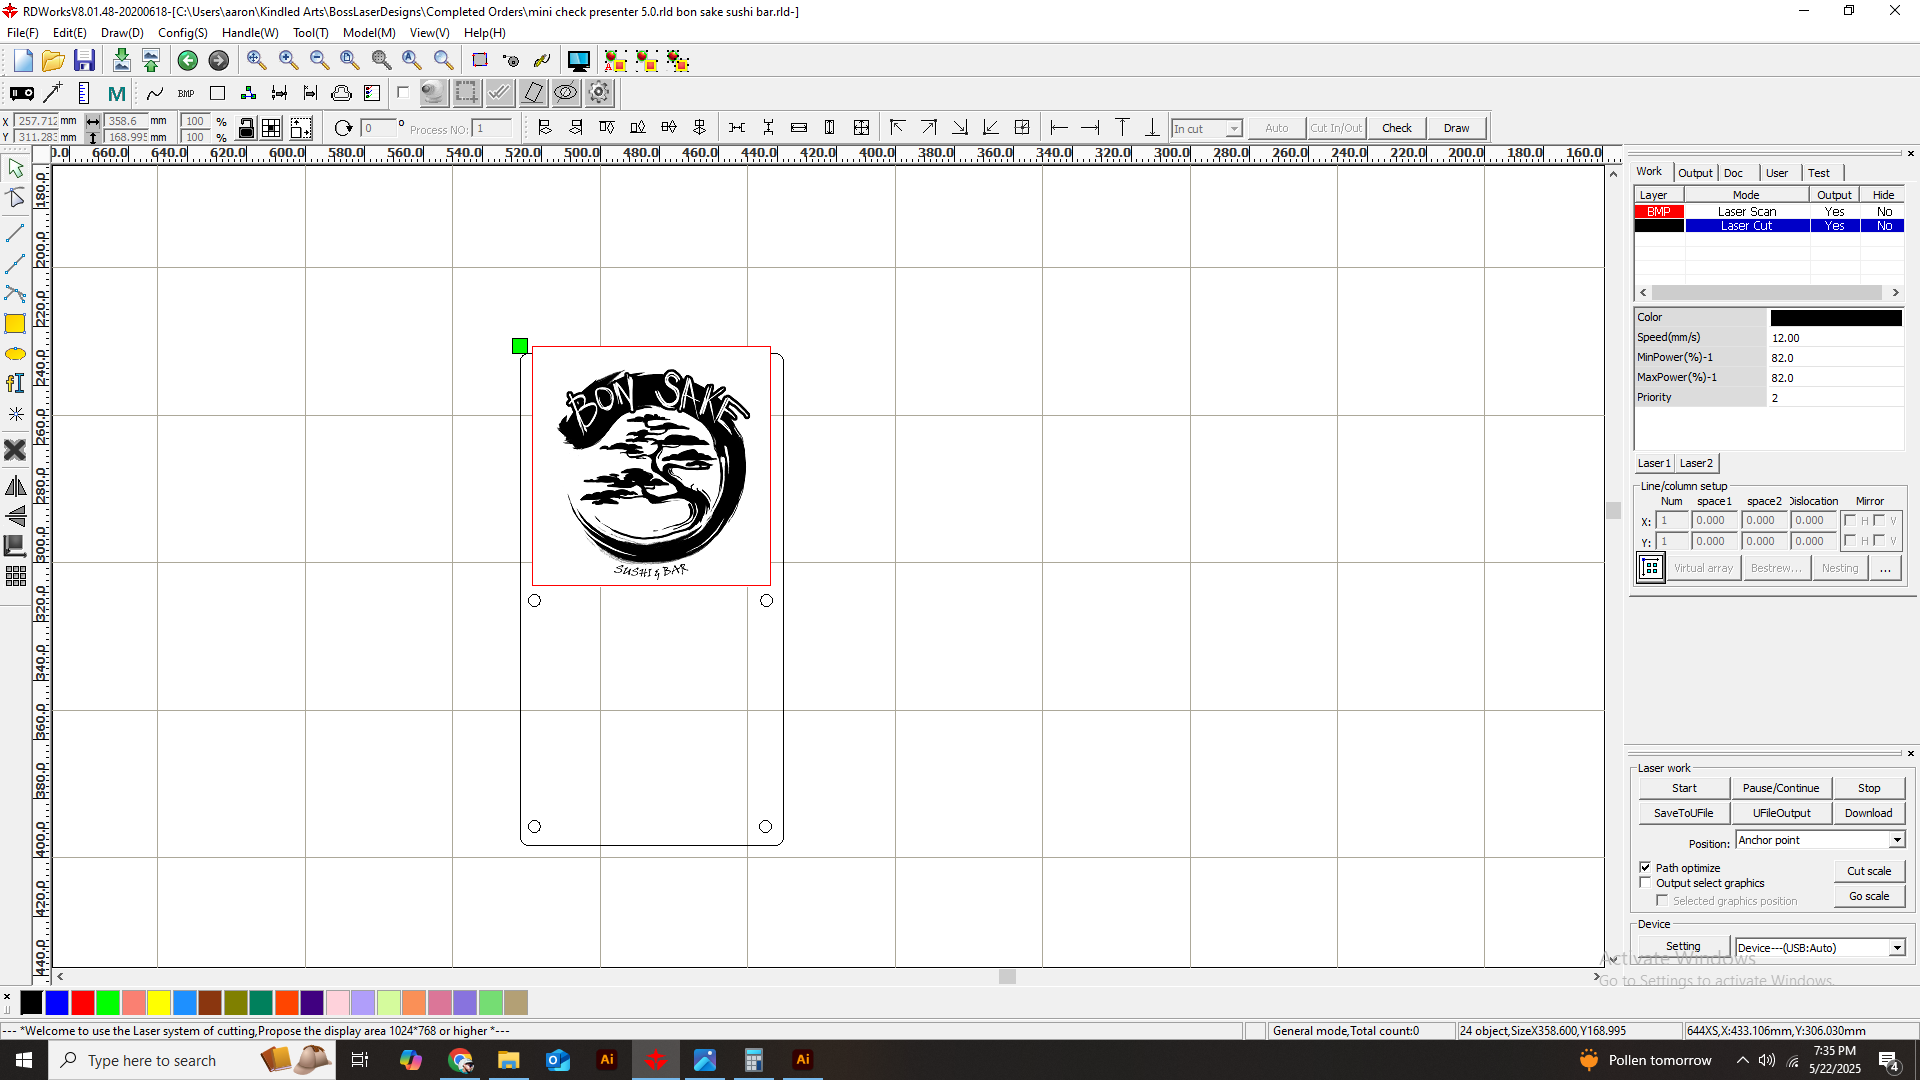This screenshot has height=1080, width=1920.
Task: Click the vertical mirror tool
Action: [x=15, y=517]
